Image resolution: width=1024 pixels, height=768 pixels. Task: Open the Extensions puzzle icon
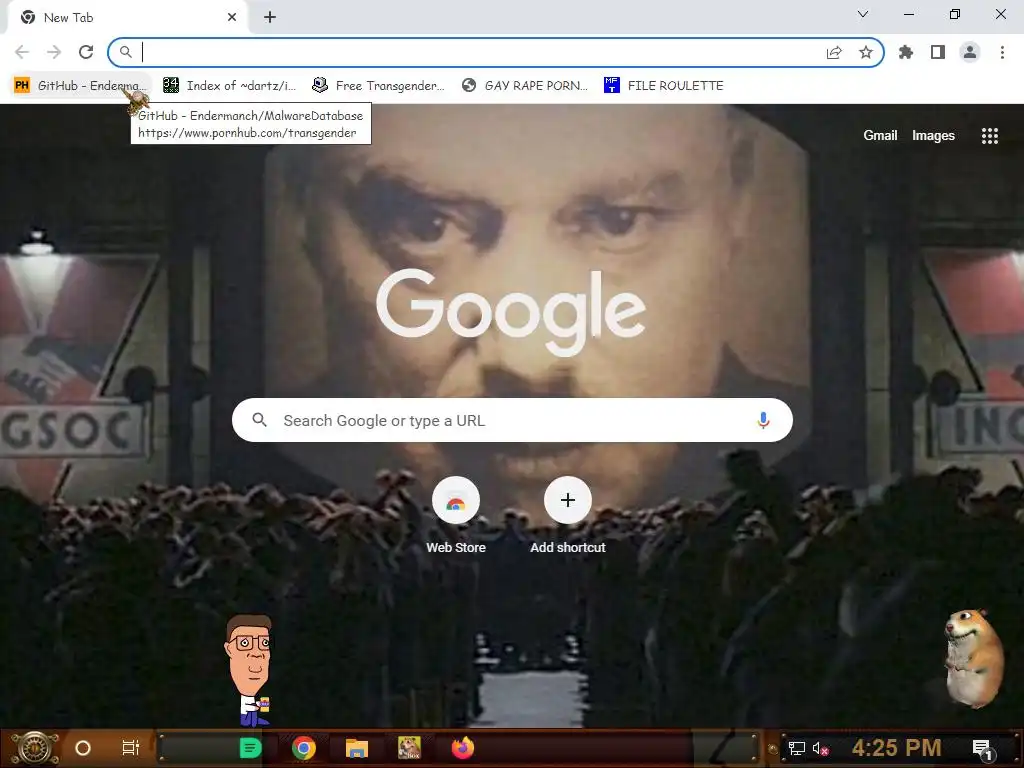tap(906, 52)
